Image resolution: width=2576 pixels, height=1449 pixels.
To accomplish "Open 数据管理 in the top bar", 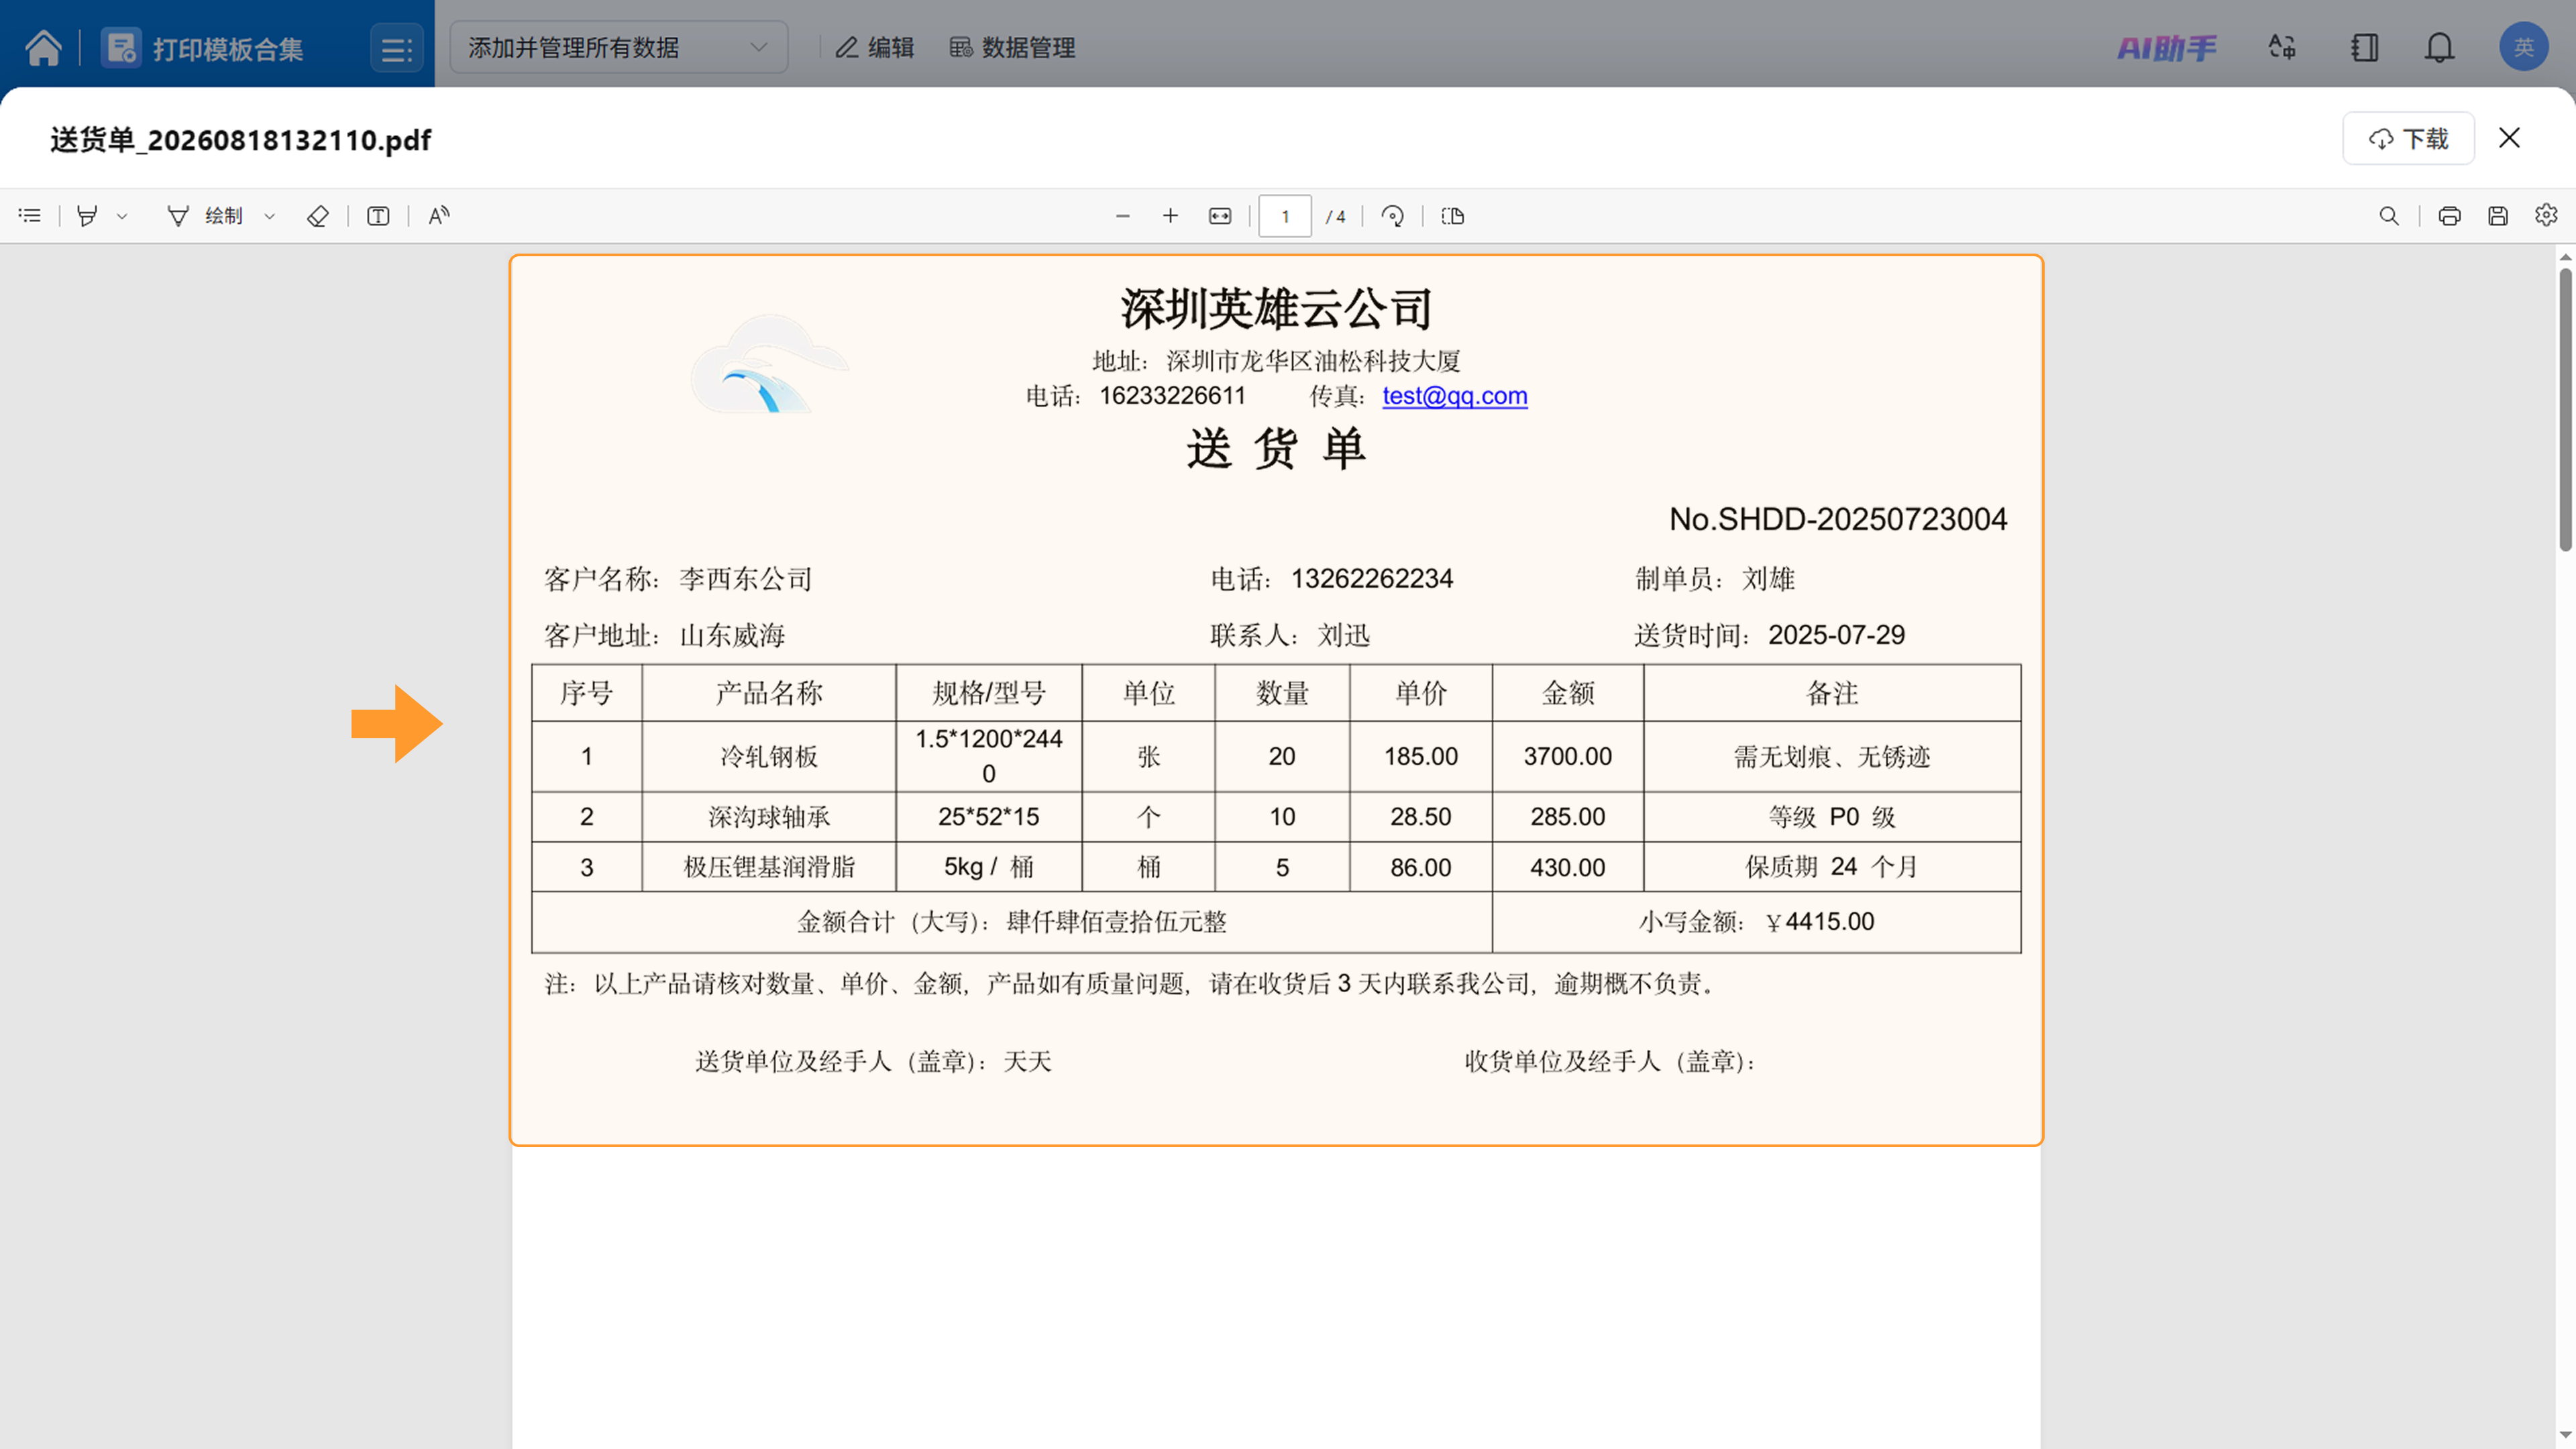I will [x=1012, y=47].
